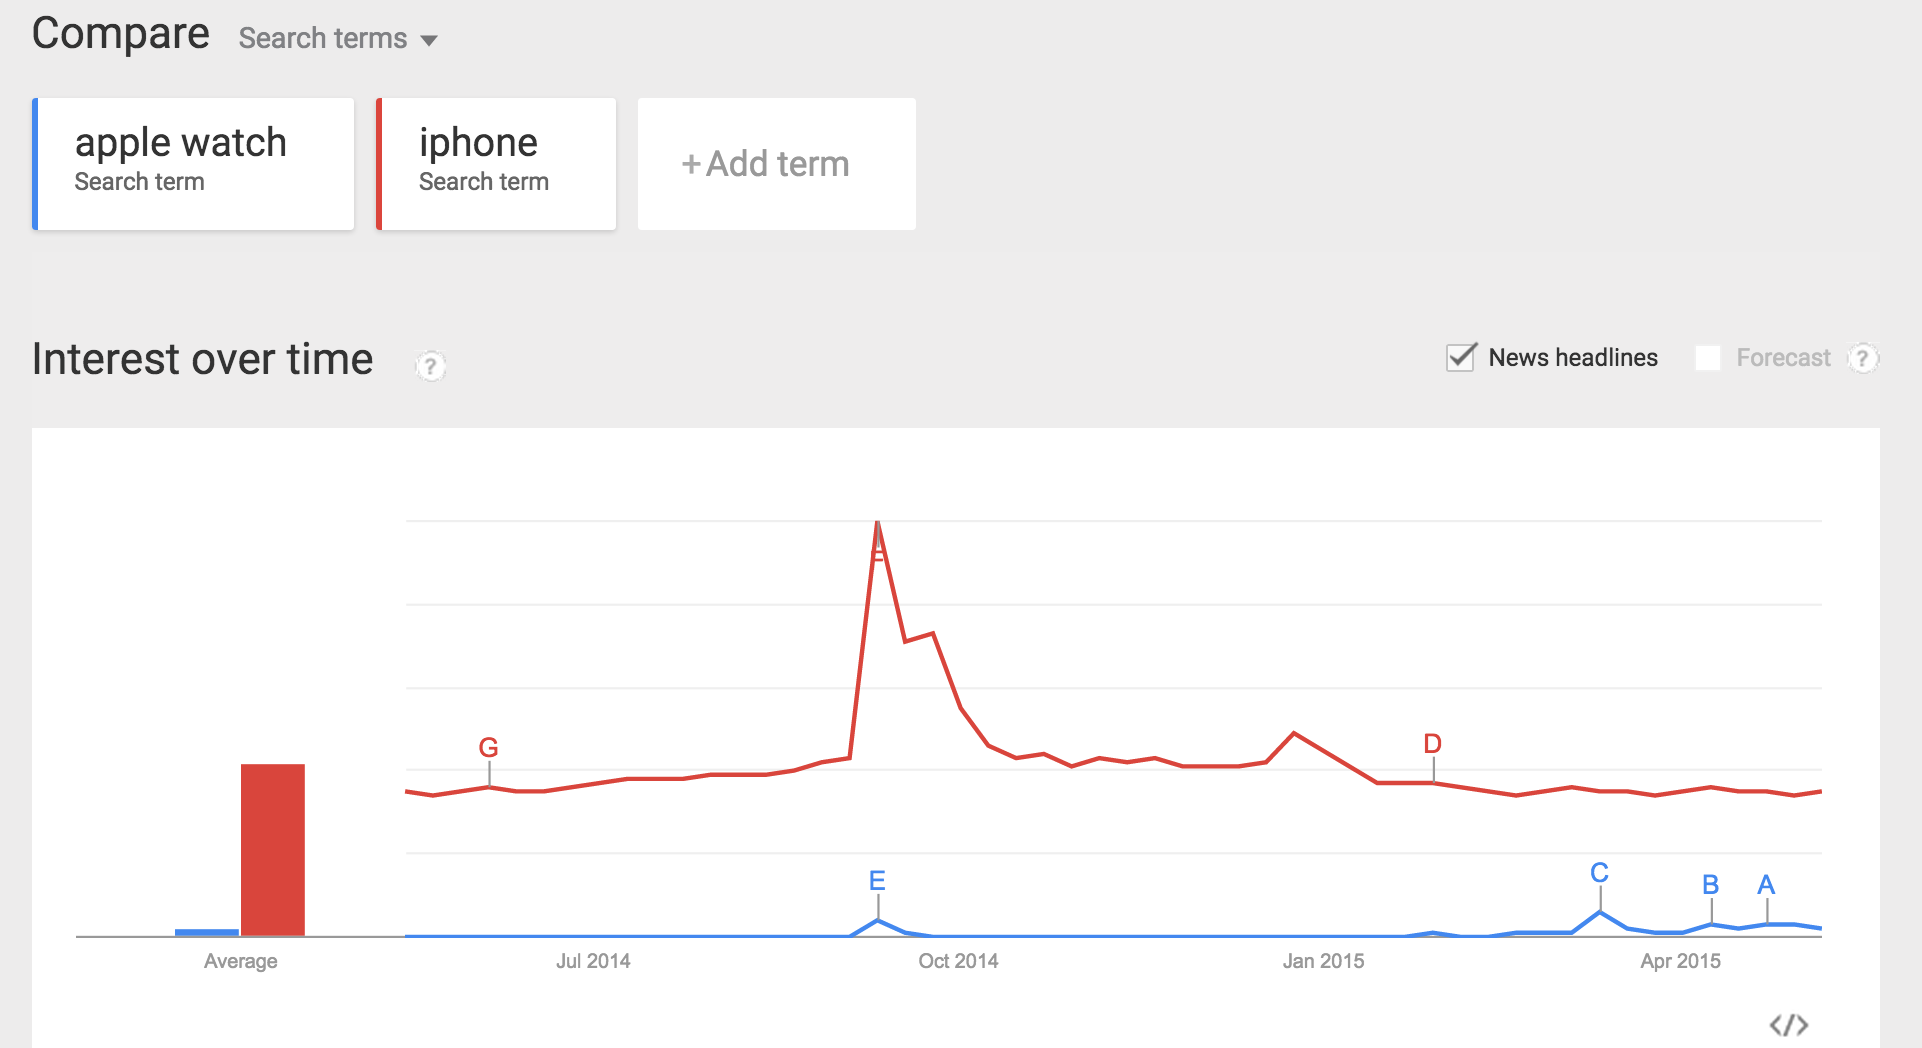
Task: Click news headline marker E on chart
Action: 877,881
